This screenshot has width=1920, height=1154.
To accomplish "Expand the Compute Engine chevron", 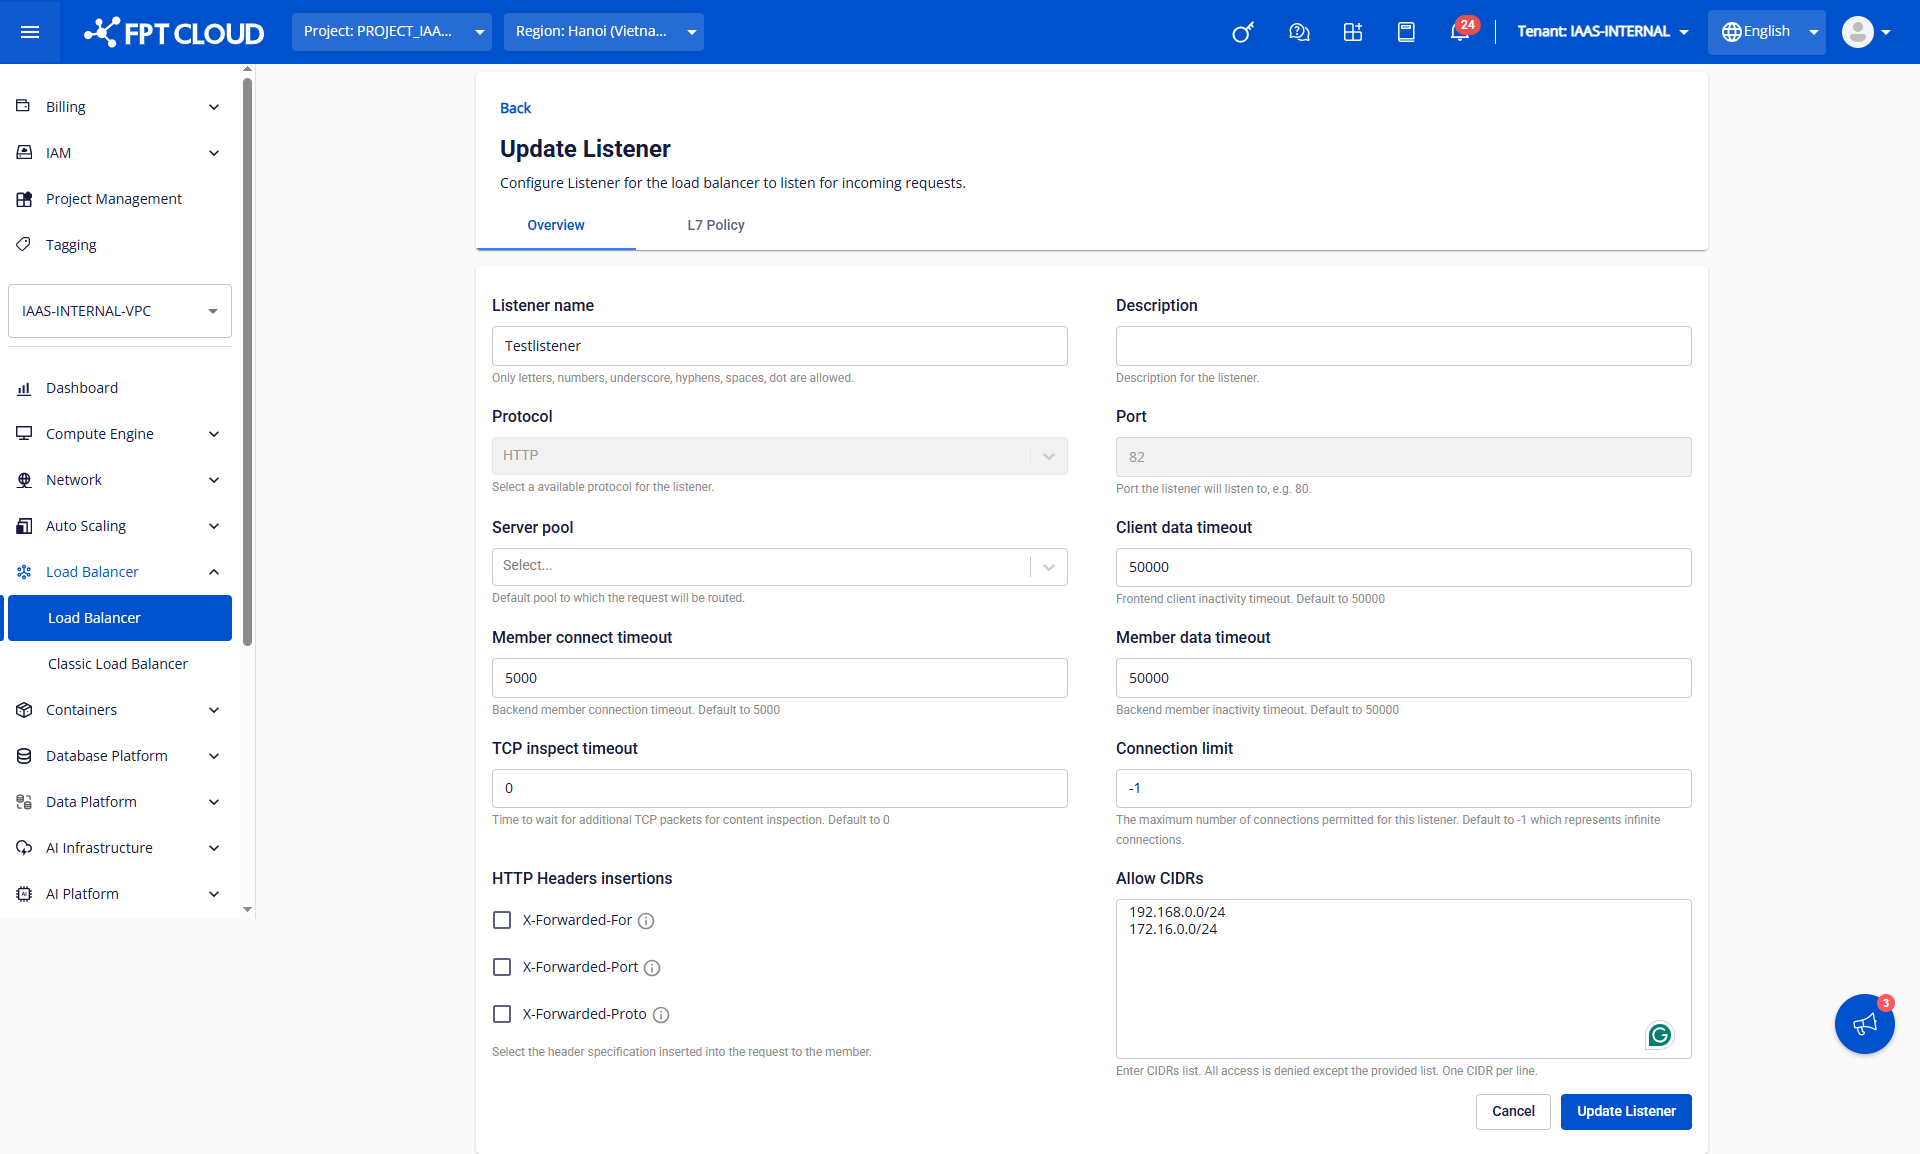I will coord(214,434).
